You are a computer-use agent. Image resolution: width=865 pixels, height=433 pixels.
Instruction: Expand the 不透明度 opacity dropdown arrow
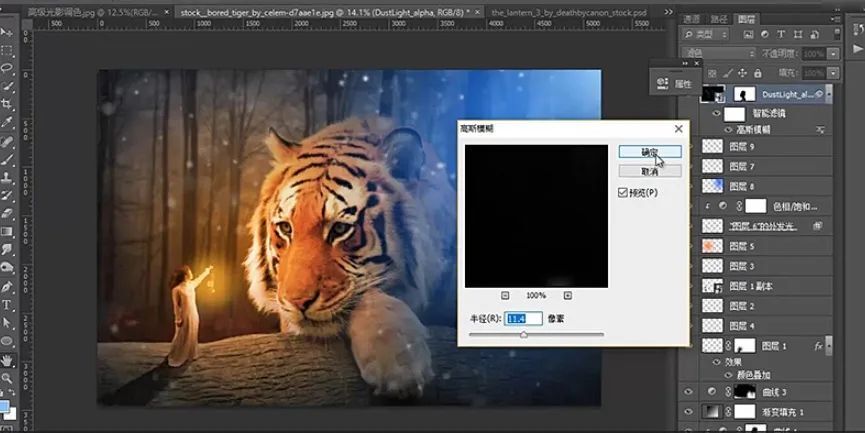[x=831, y=53]
